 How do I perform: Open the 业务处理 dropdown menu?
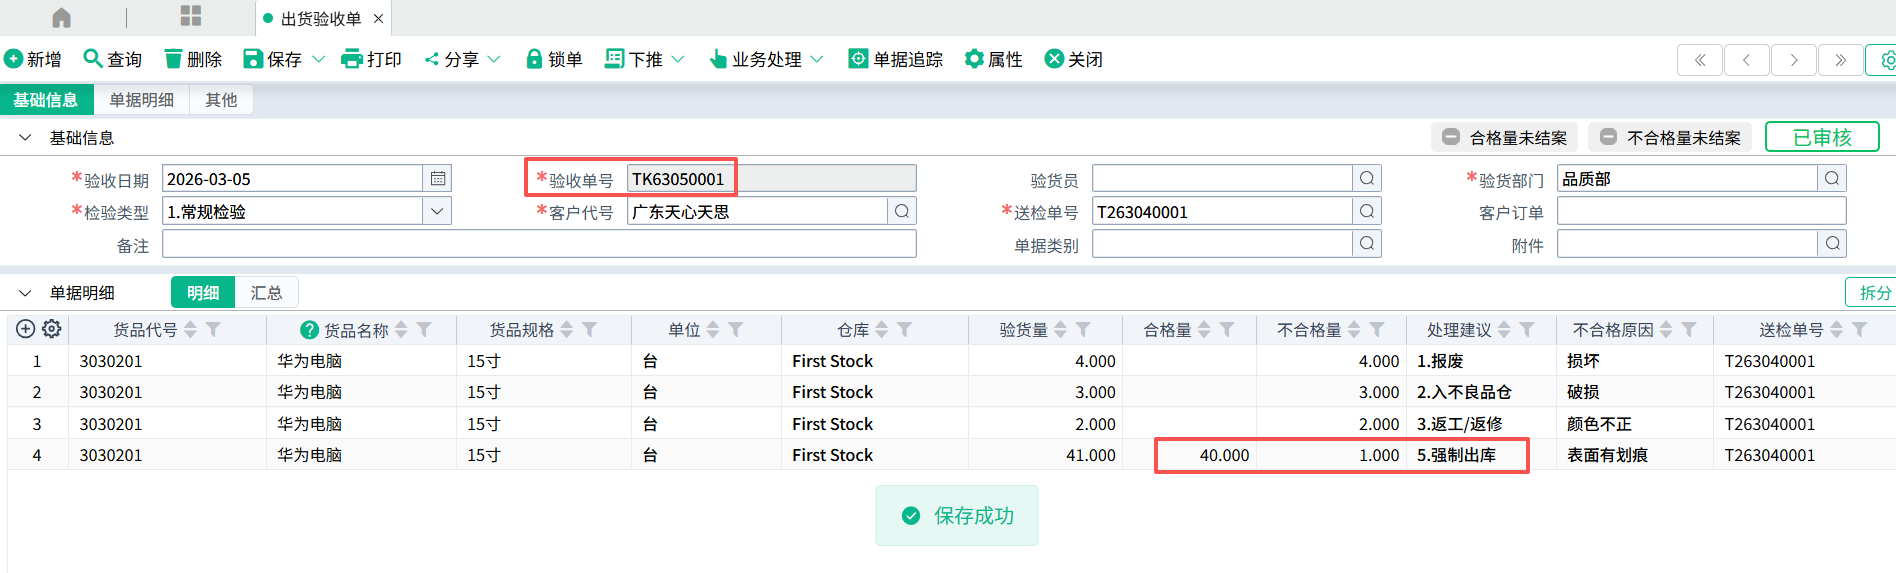[766, 59]
